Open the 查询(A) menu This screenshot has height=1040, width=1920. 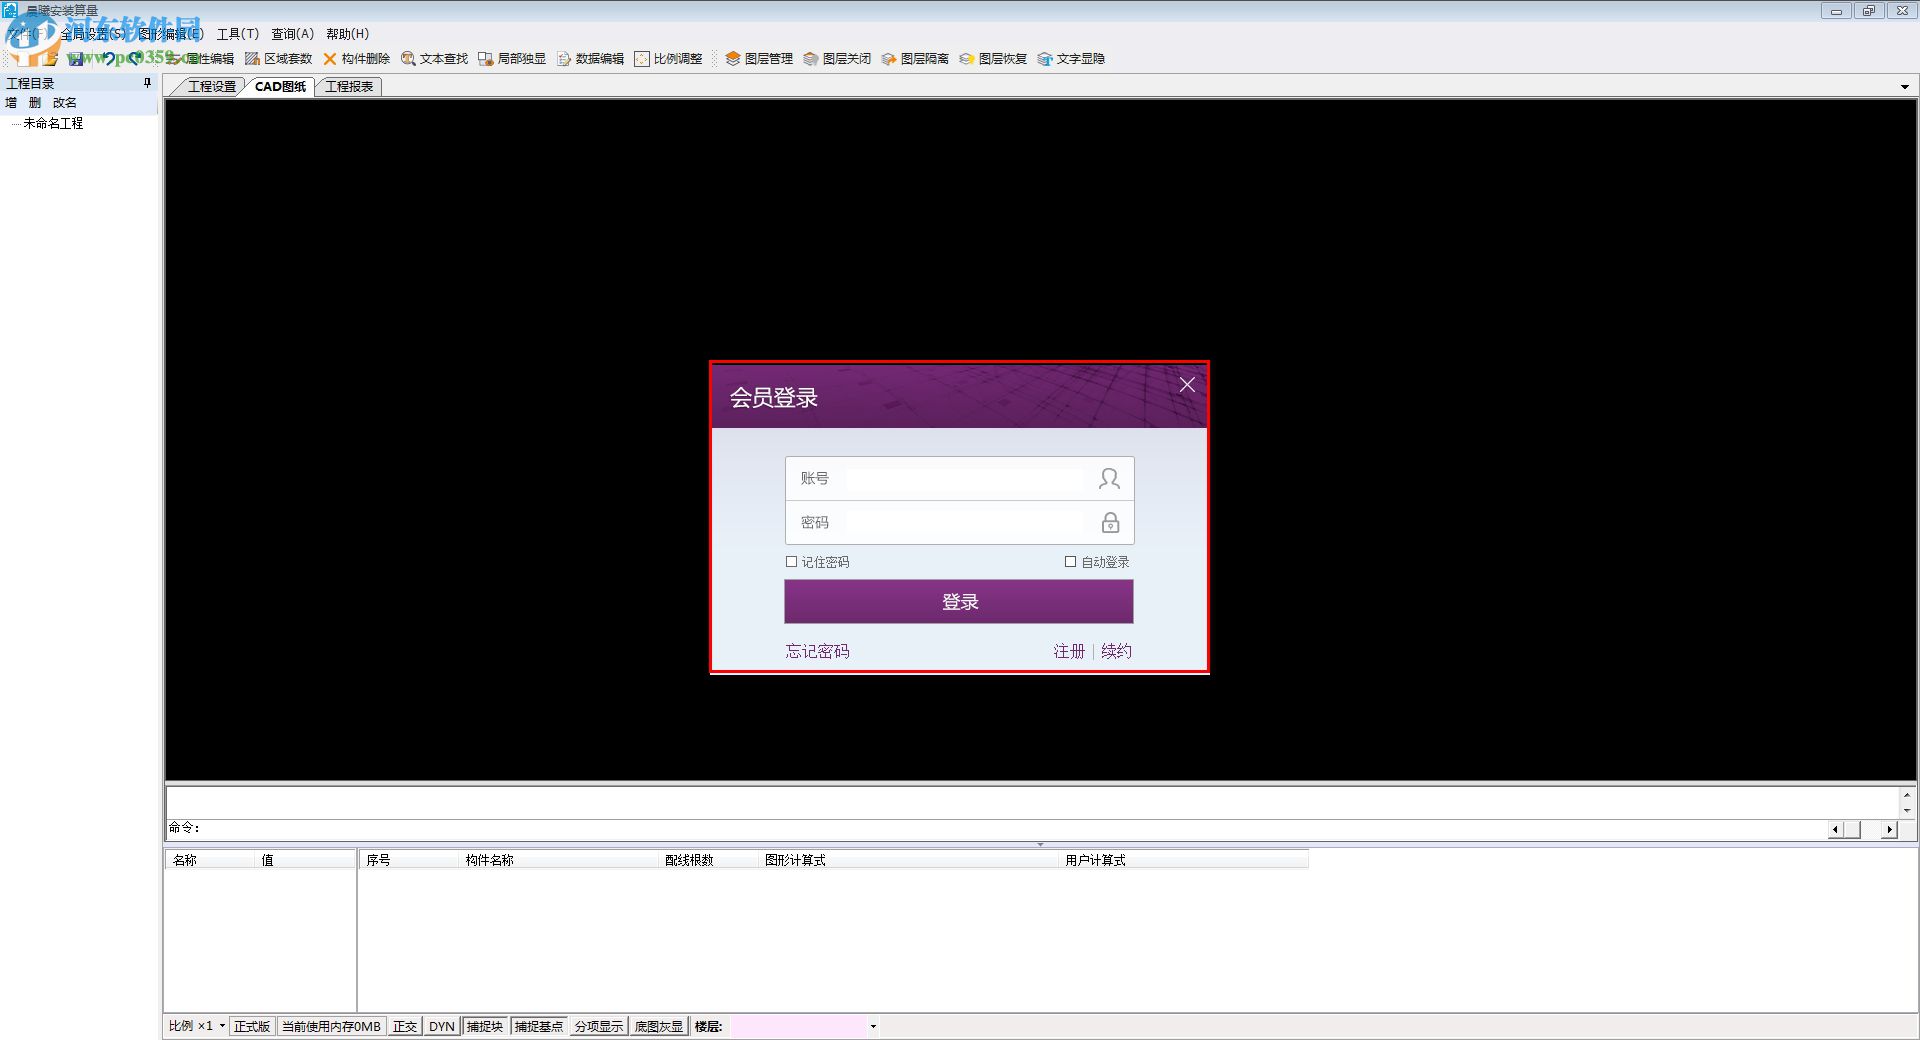(292, 34)
